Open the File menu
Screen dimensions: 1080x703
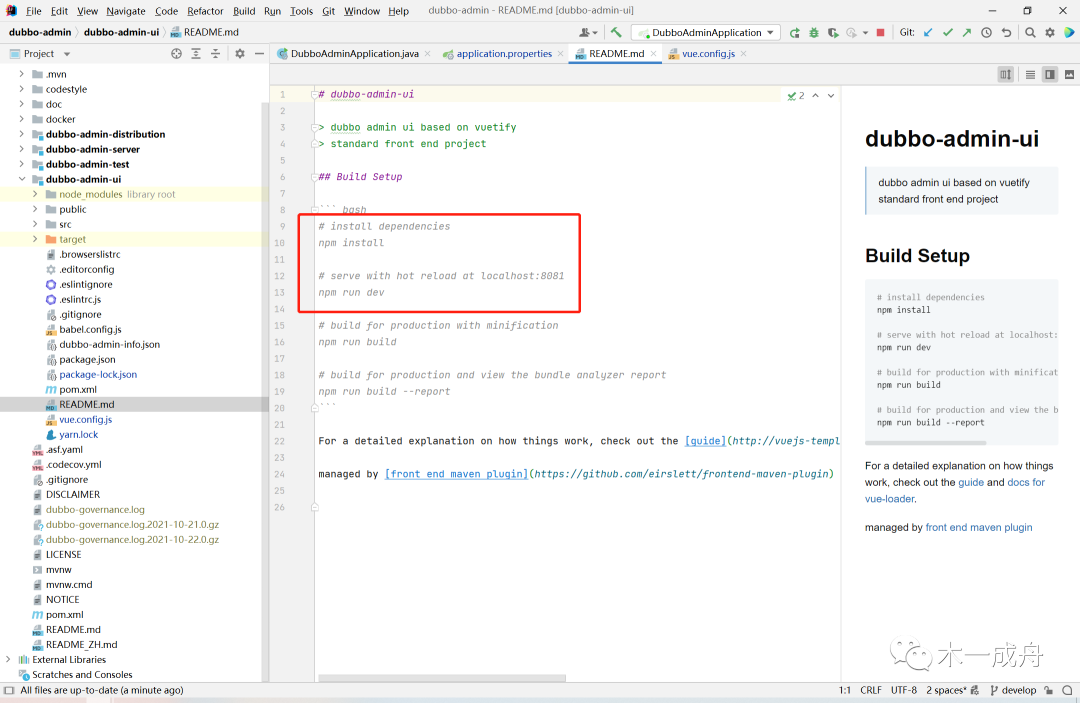(34, 10)
